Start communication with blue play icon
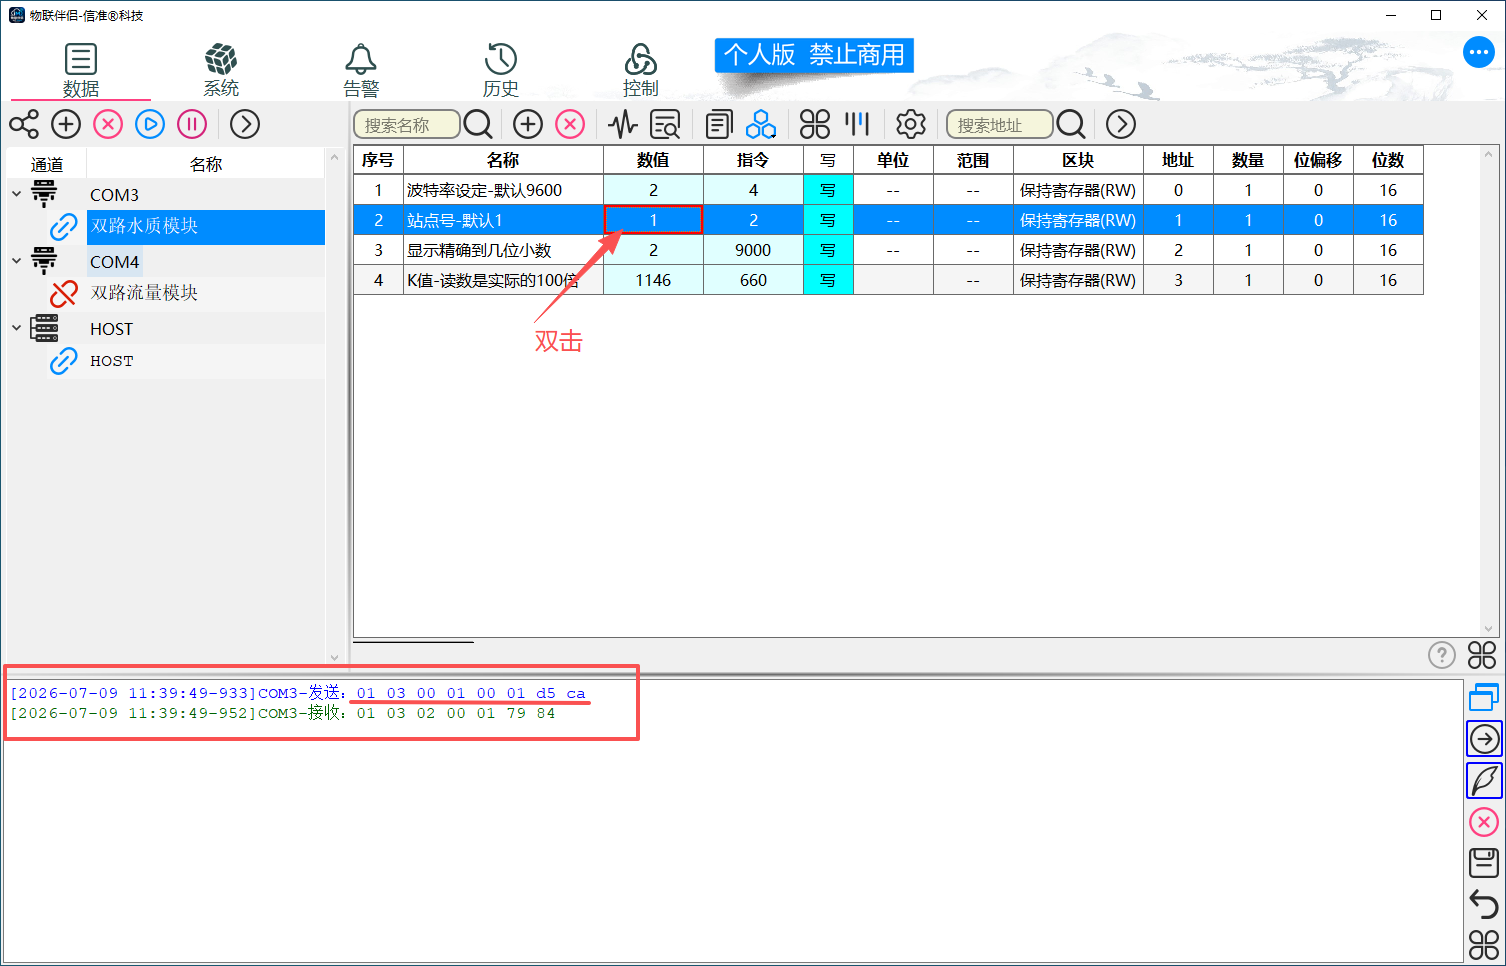This screenshot has width=1506, height=966. 150,124
